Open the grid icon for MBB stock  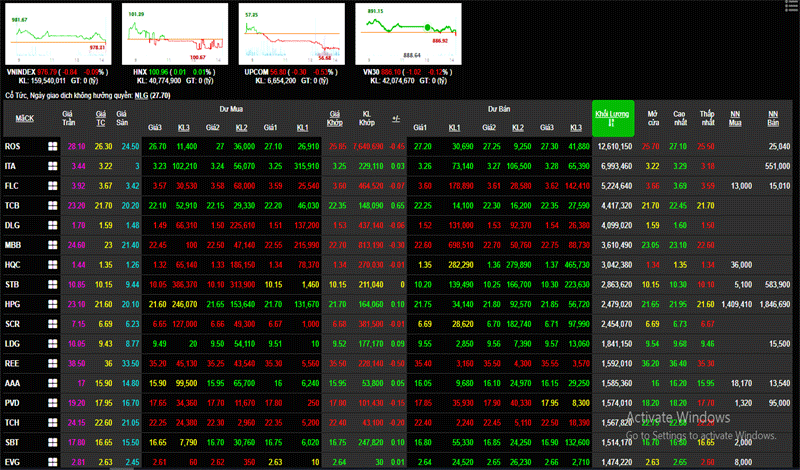(x=52, y=243)
